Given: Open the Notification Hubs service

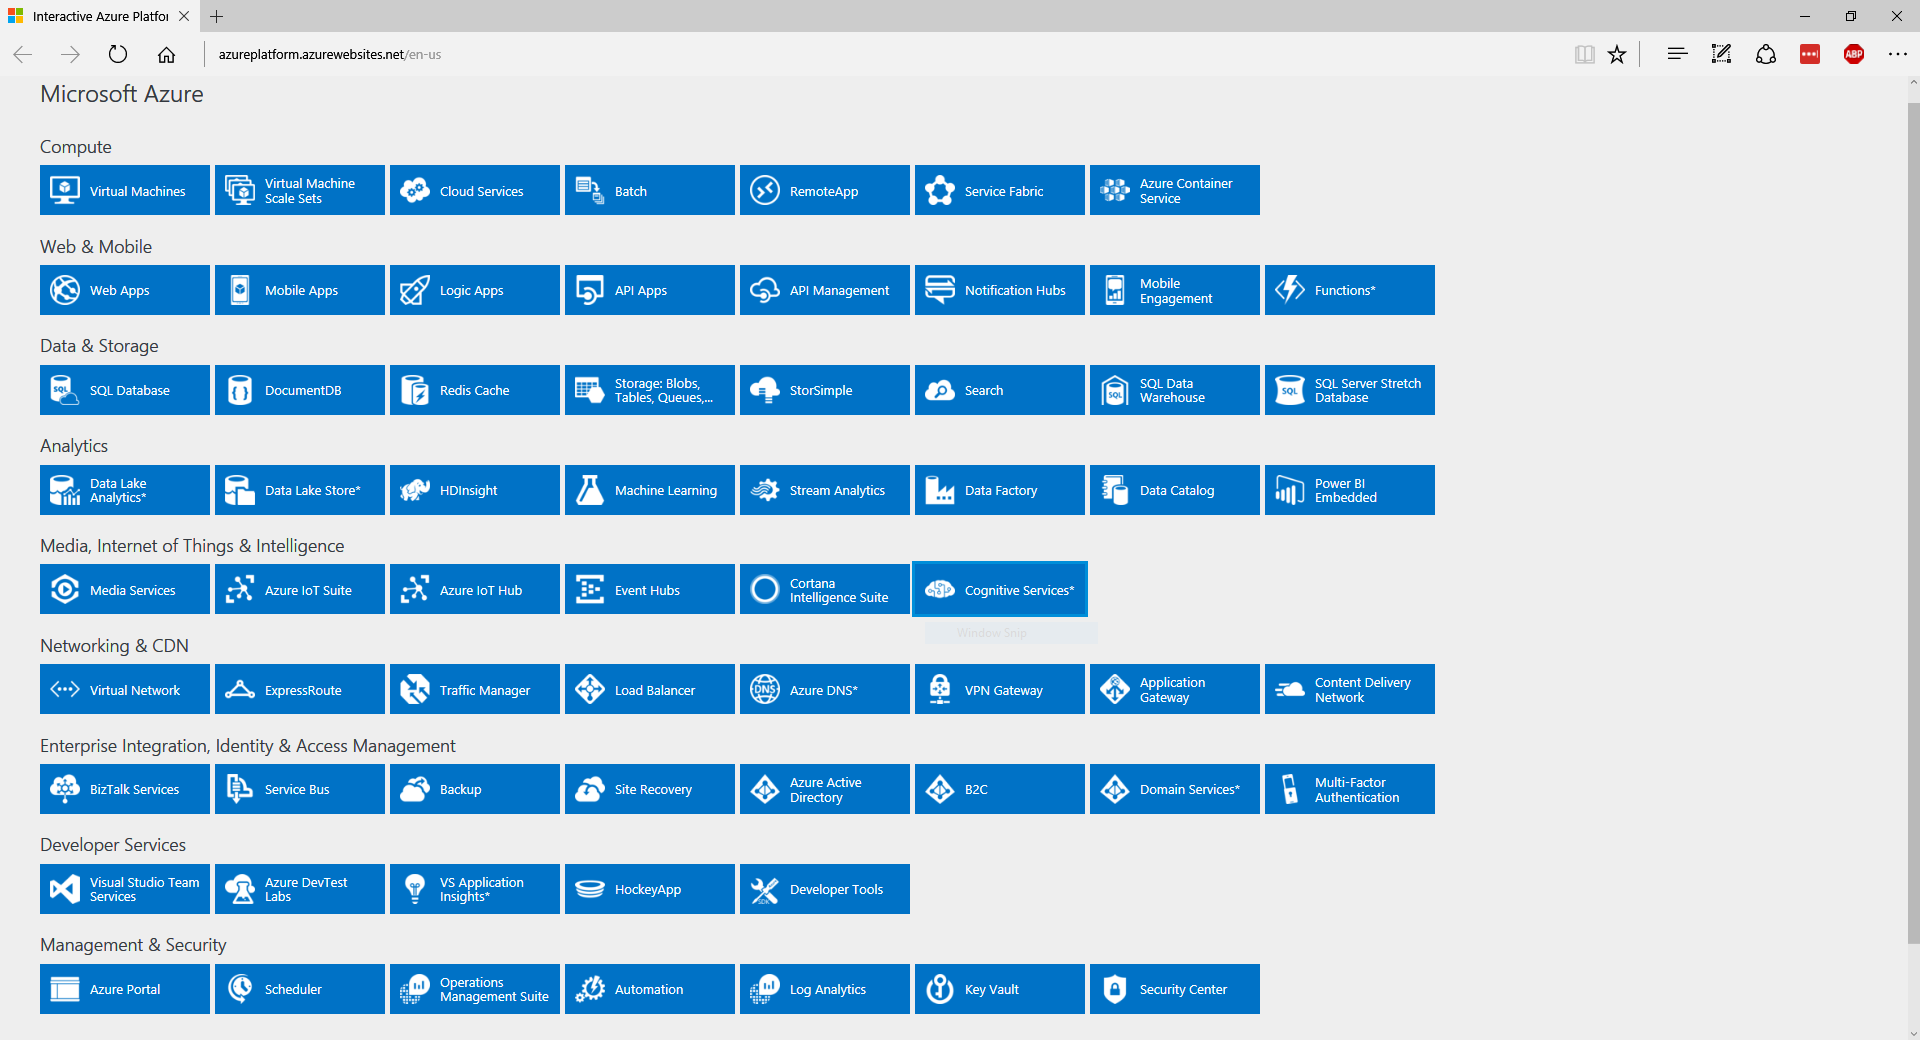Looking at the screenshot, I should pos(999,290).
